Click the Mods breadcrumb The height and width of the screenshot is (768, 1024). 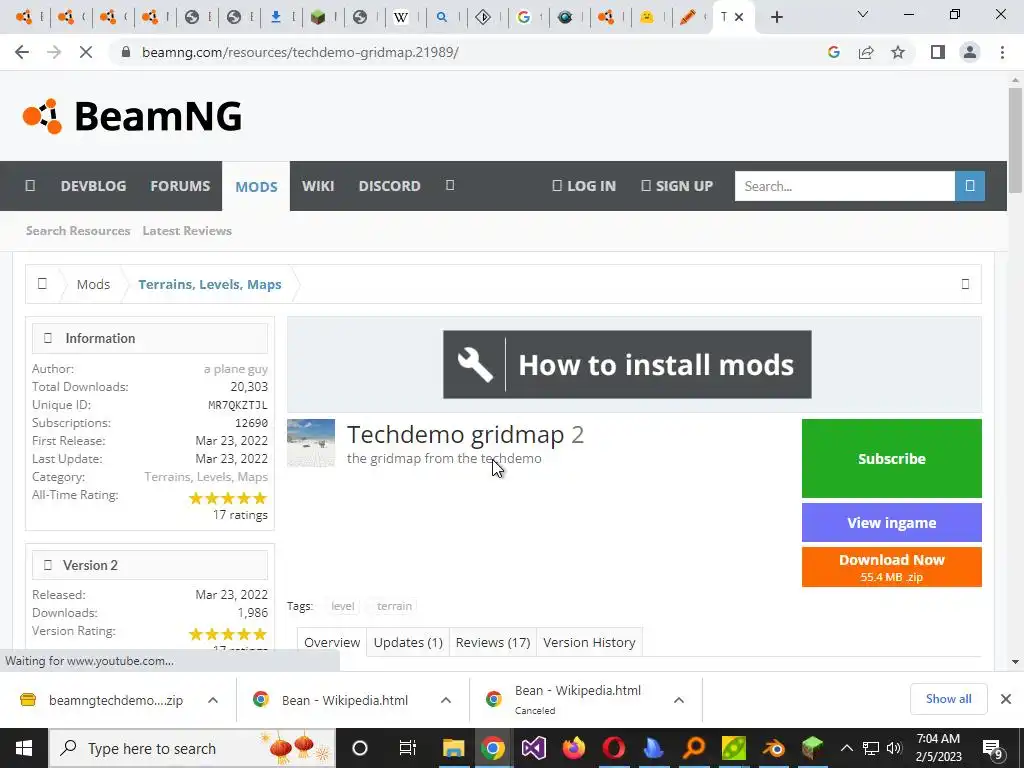coord(93,284)
